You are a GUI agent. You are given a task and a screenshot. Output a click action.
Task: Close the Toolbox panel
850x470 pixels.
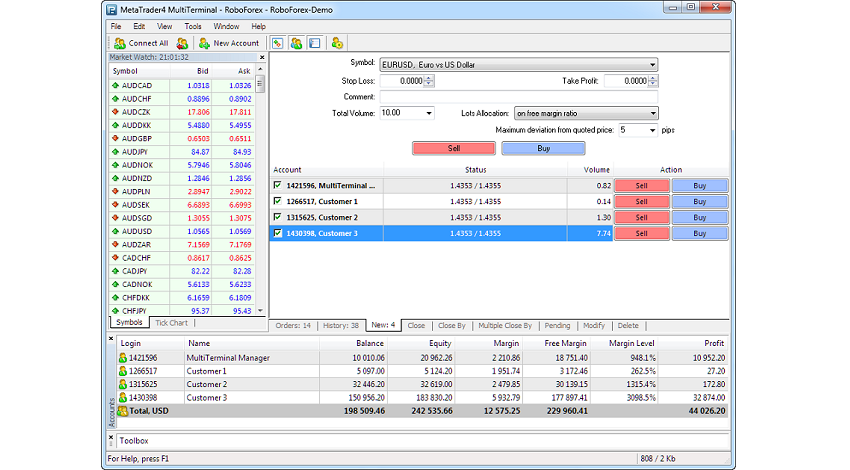pos(111,436)
